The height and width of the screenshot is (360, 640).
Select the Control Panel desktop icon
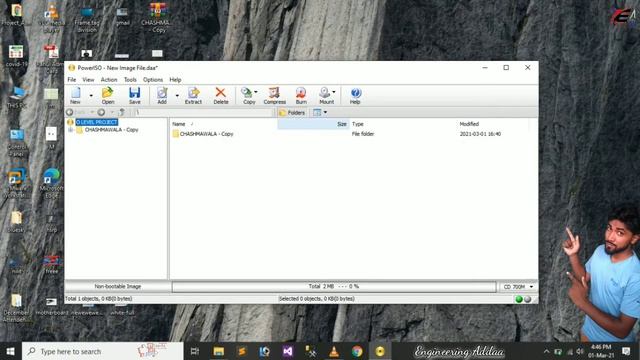pyautogui.click(x=17, y=142)
